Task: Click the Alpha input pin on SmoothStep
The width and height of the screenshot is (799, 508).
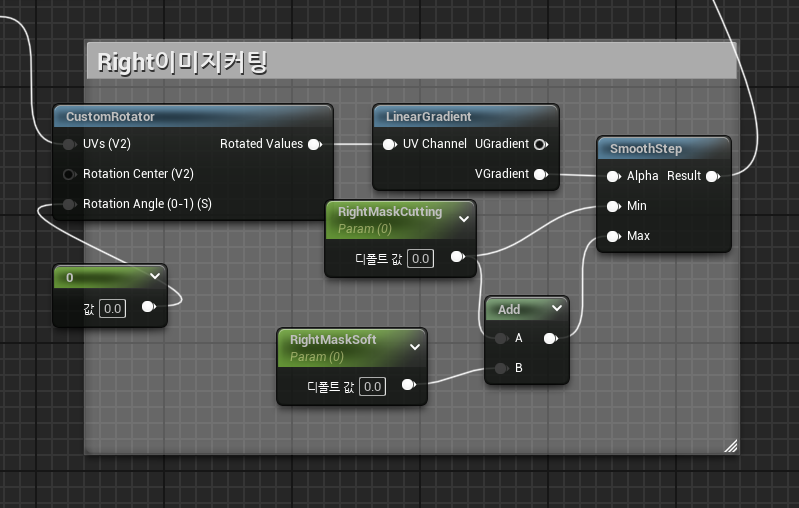Action: (x=614, y=176)
